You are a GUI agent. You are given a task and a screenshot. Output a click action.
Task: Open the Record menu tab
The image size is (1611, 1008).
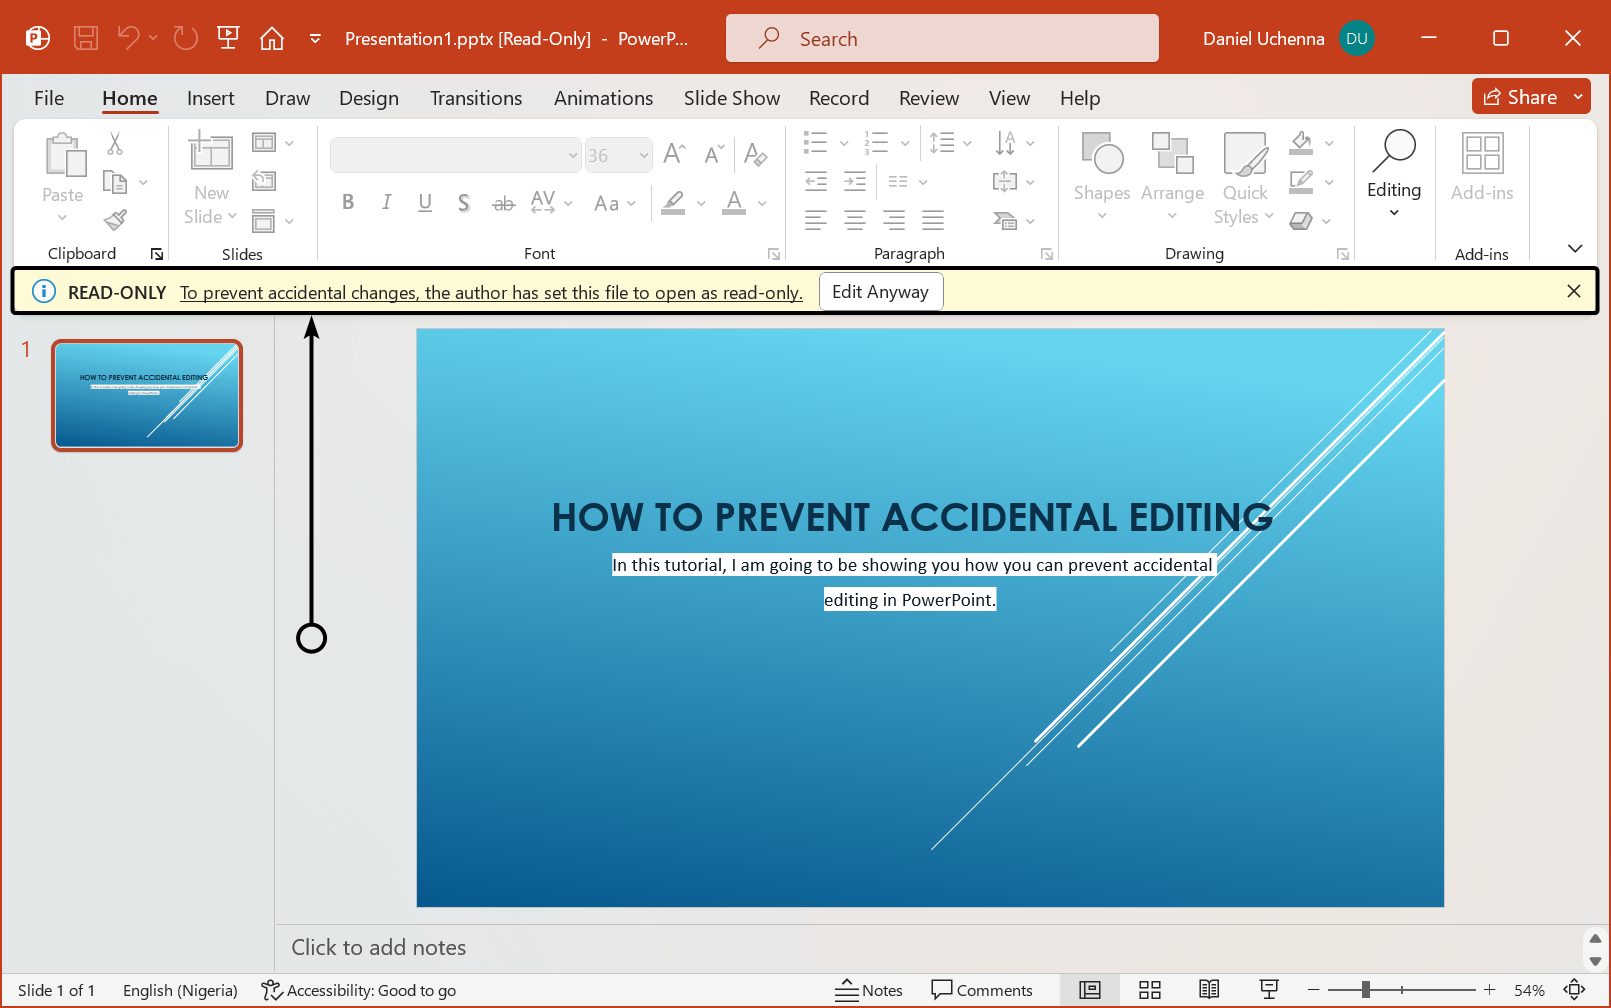click(838, 98)
